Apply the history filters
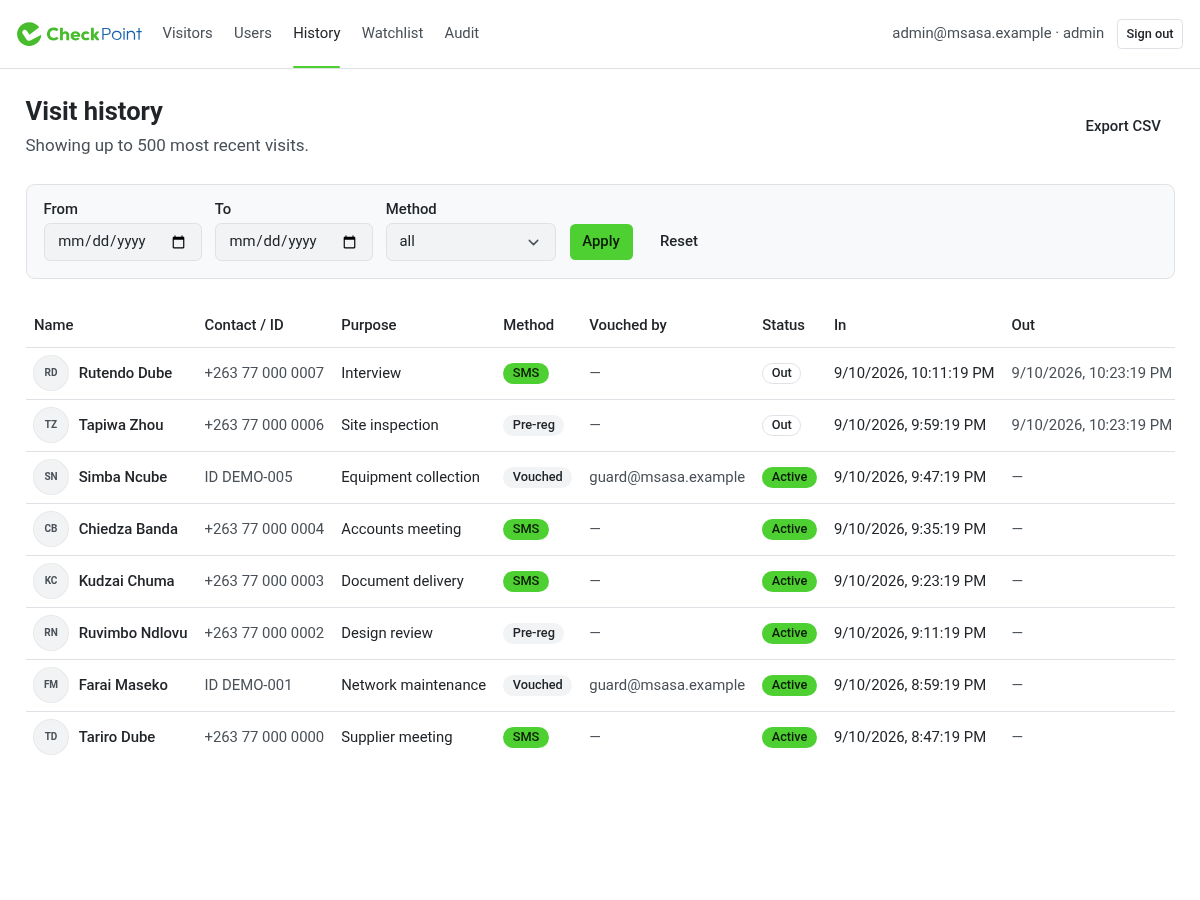Viewport: 1200px width, 900px height. 601,242
